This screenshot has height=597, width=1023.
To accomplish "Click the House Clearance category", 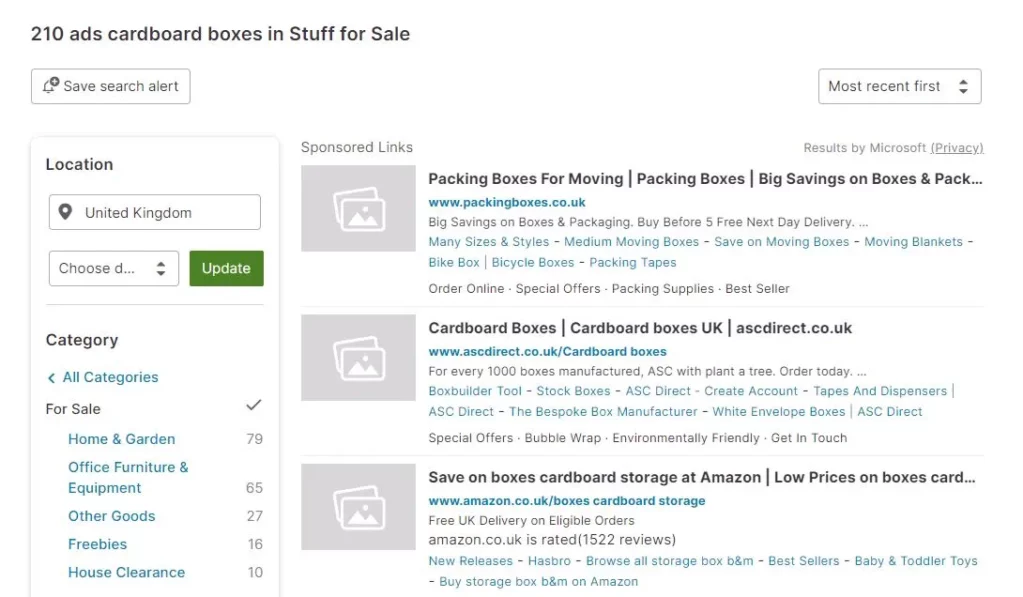I will [126, 572].
